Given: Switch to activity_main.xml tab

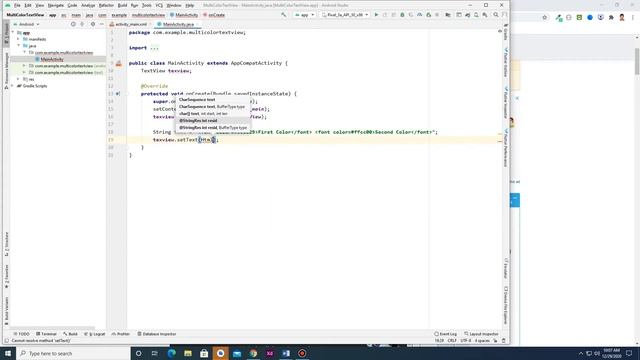Looking at the screenshot, I should click(131, 24).
